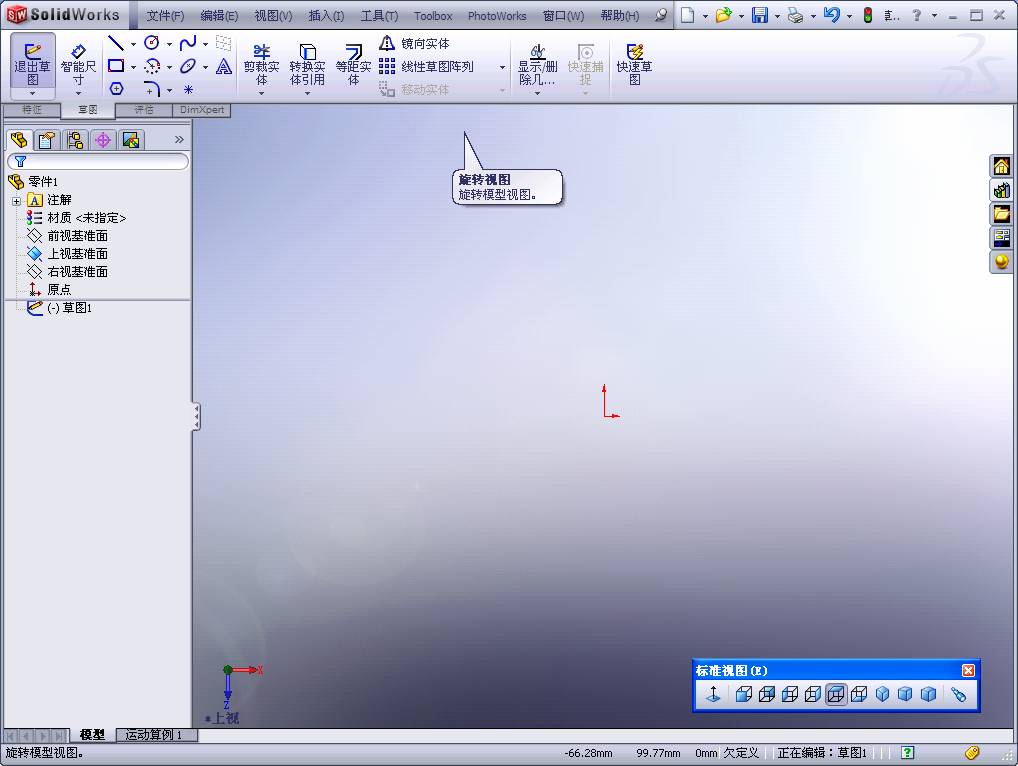Screen dimensions: 1018x766
Task: Click the Trim Entities (剪裁实体) tool
Action: pyautogui.click(x=262, y=65)
